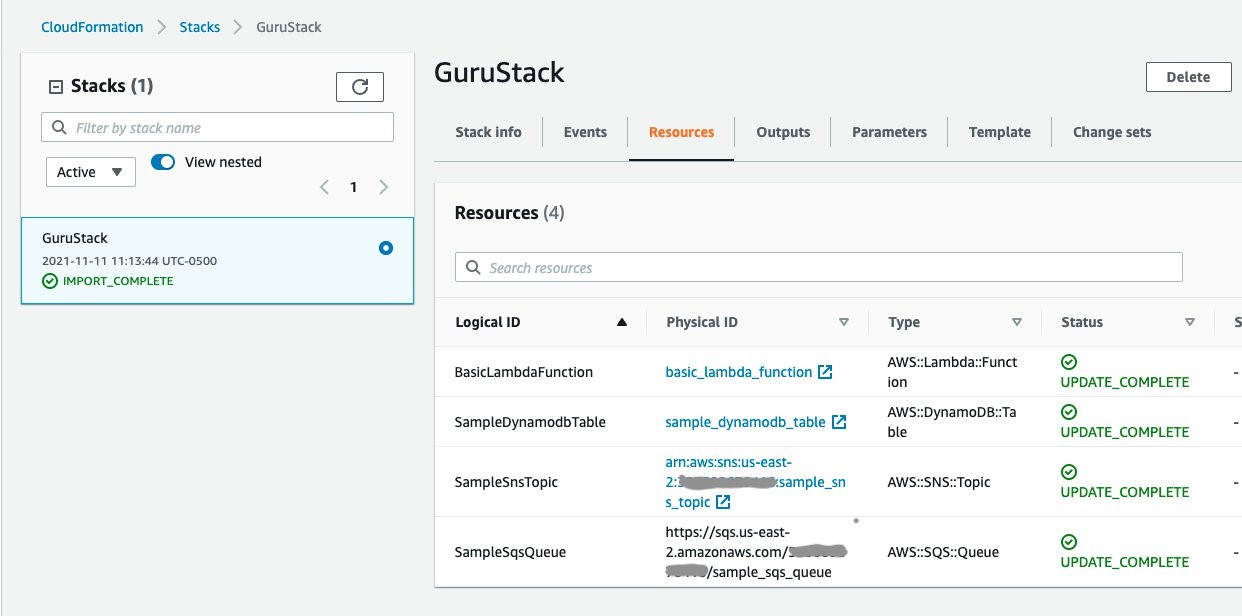Click status check icon for SampleSqsQueue
The image size is (1242, 616).
[x=1069, y=542]
